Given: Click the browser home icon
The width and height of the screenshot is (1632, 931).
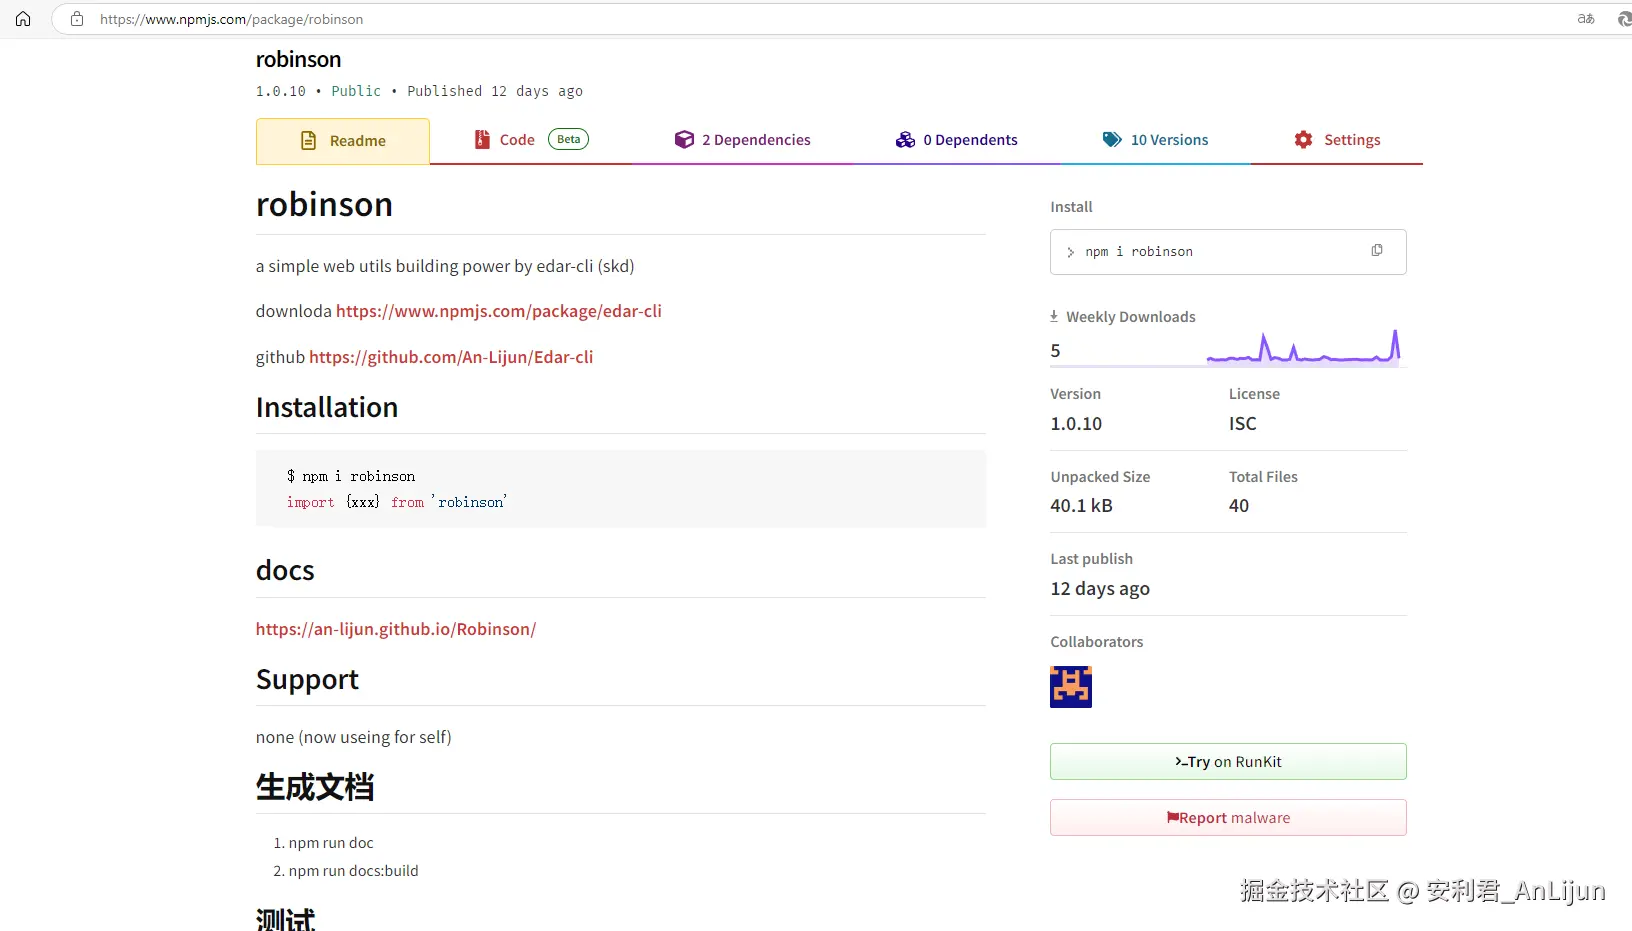Looking at the screenshot, I should point(23,19).
